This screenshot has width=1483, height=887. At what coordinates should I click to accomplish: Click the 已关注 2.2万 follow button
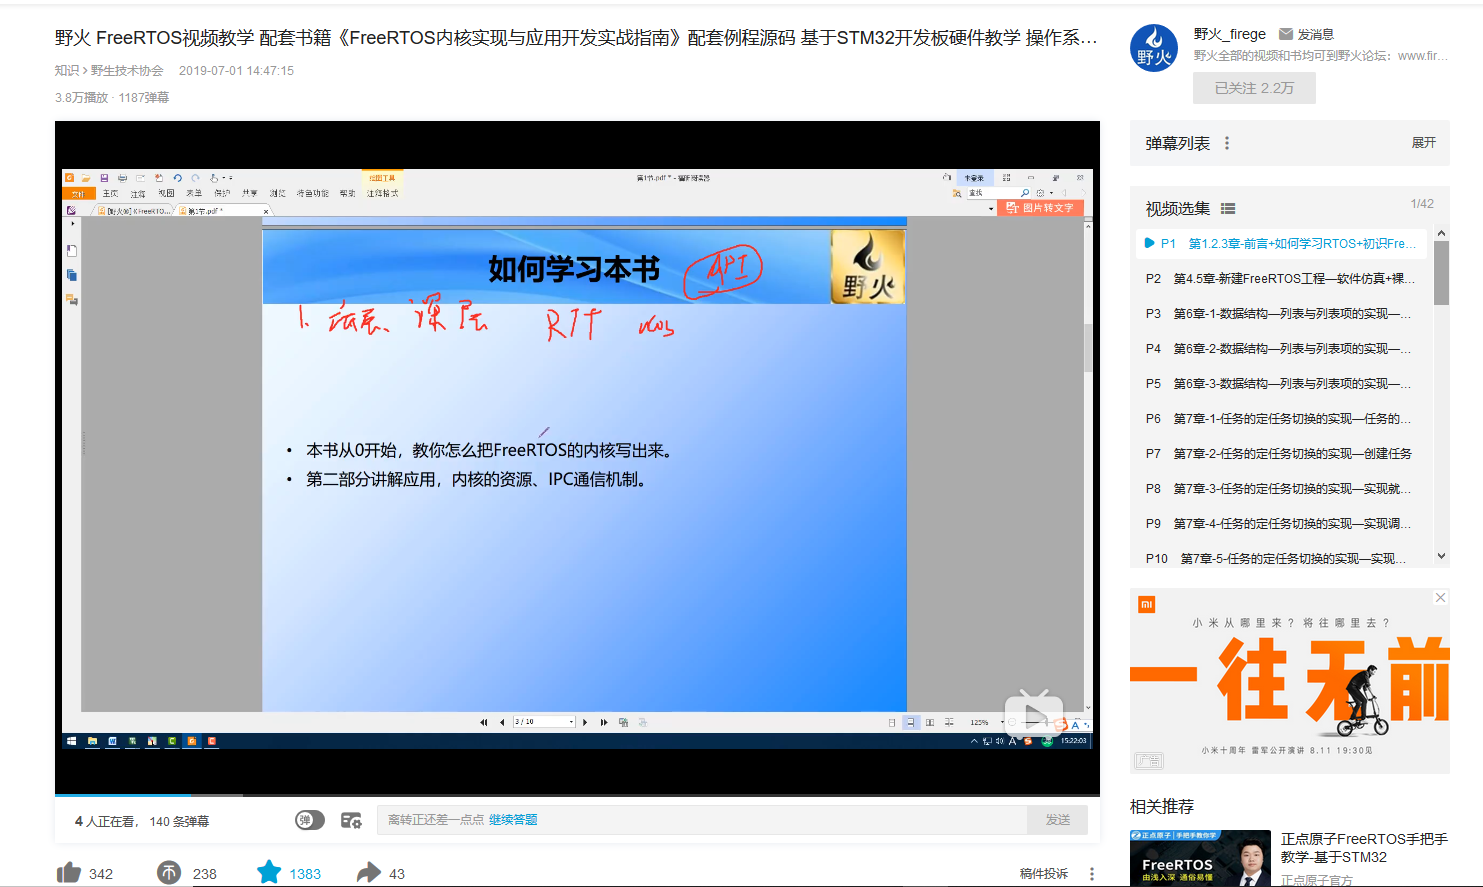tap(1254, 88)
